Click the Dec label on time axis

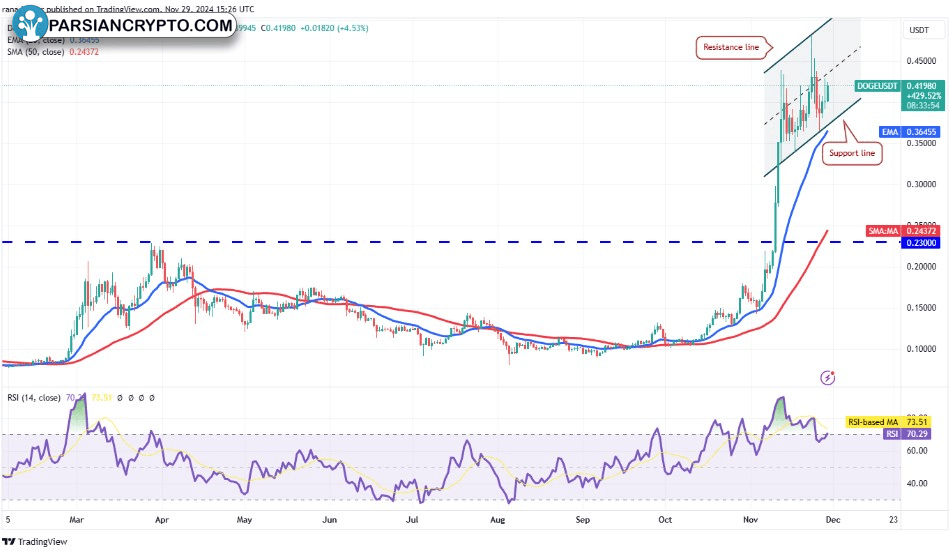[833, 520]
